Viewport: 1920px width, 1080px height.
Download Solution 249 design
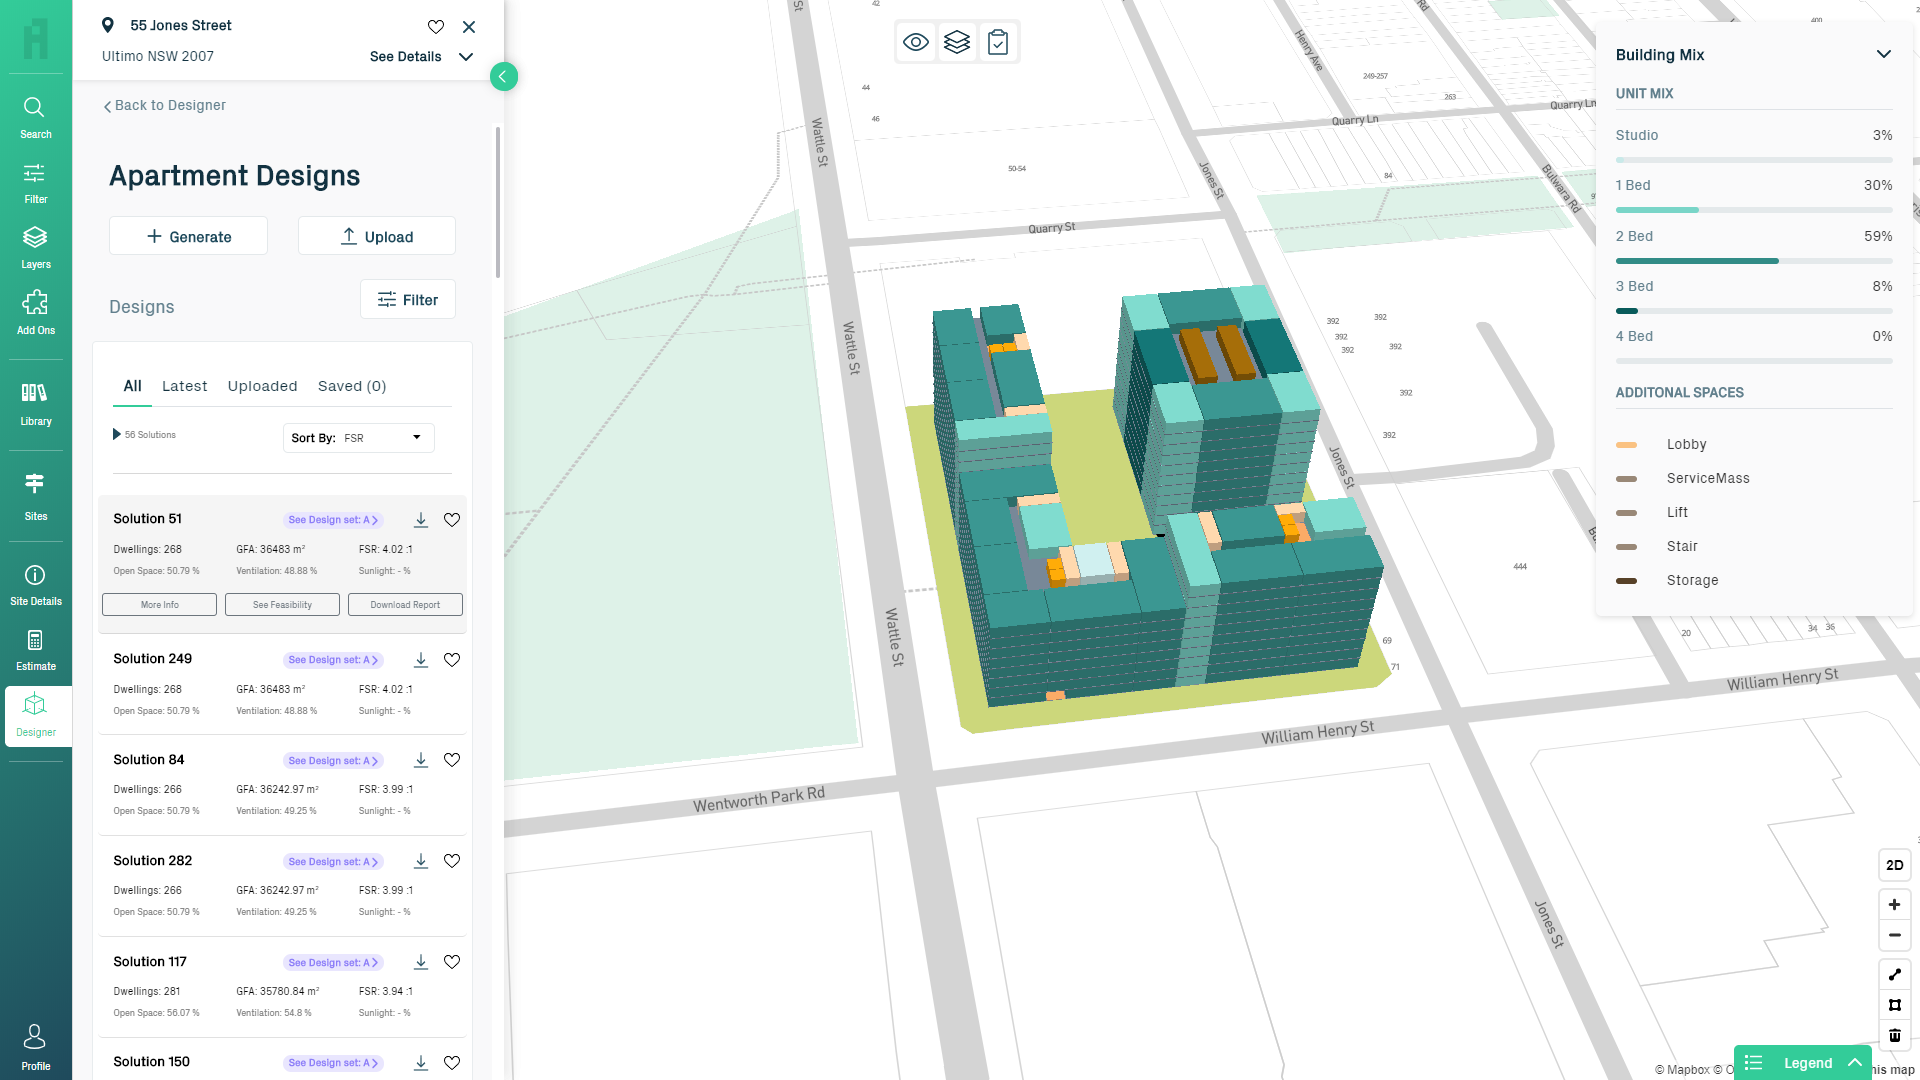(x=421, y=660)
